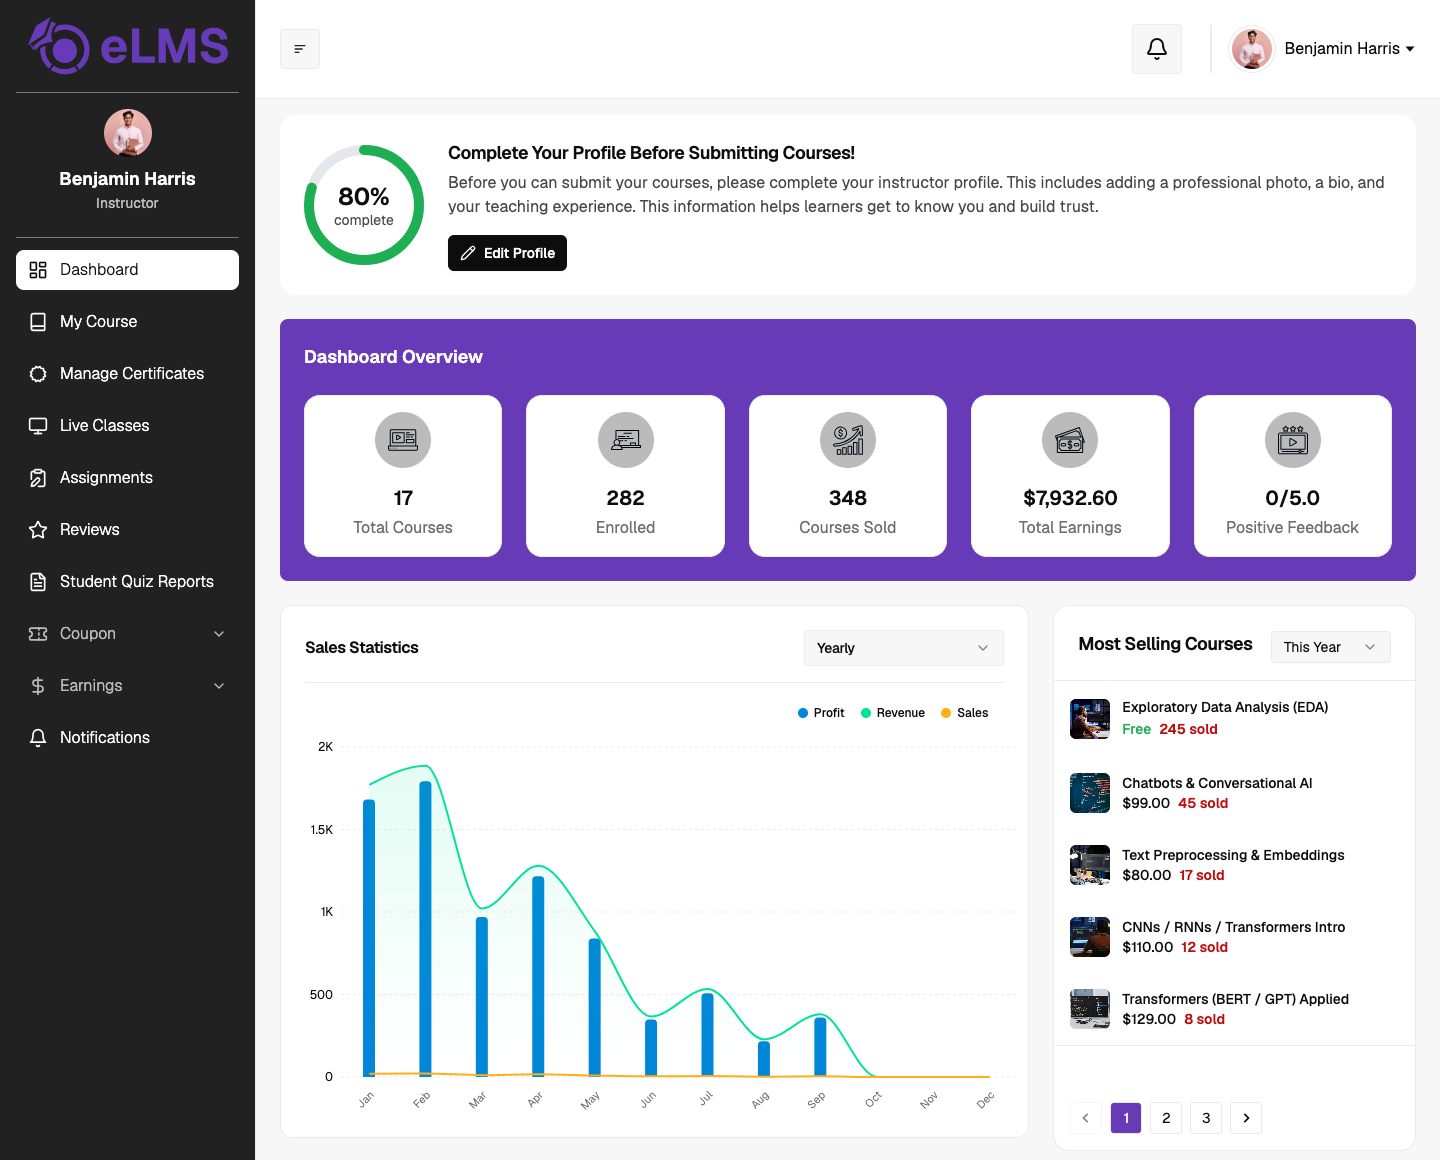1440x1160 pixels.
Task: Click the Manage Certificates badge icon
Action: [x=38, y=374]
